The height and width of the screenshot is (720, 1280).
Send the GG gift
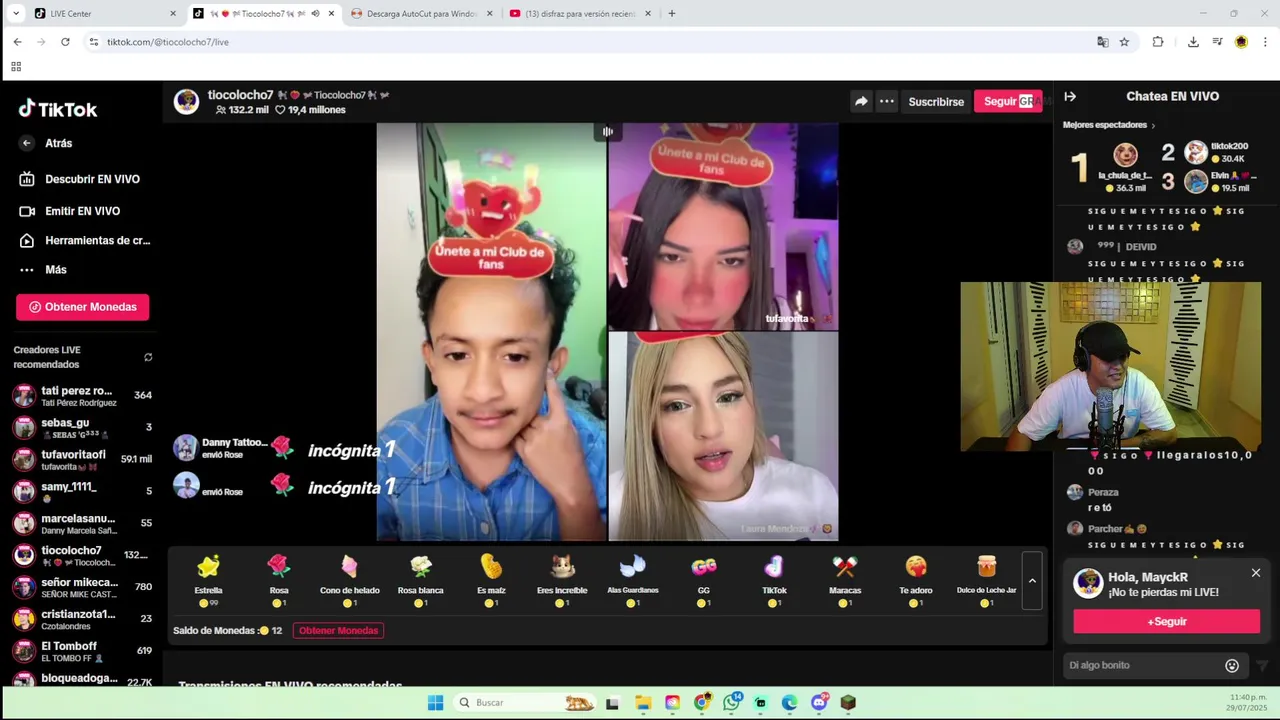click(704, 581)
